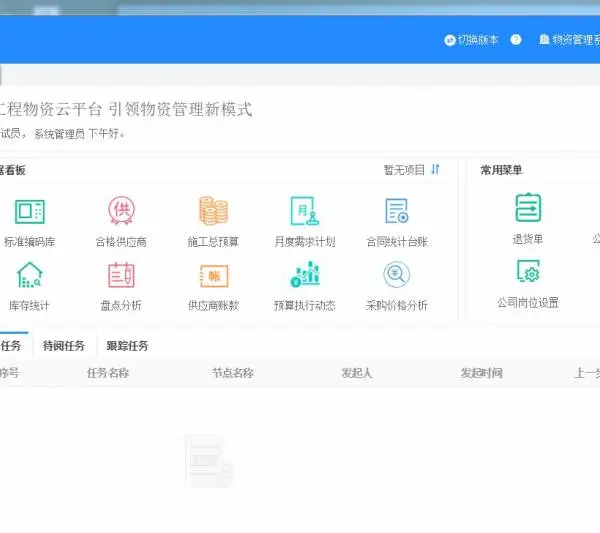Select the 暂无项目 project selector

(x=404, y=170)
